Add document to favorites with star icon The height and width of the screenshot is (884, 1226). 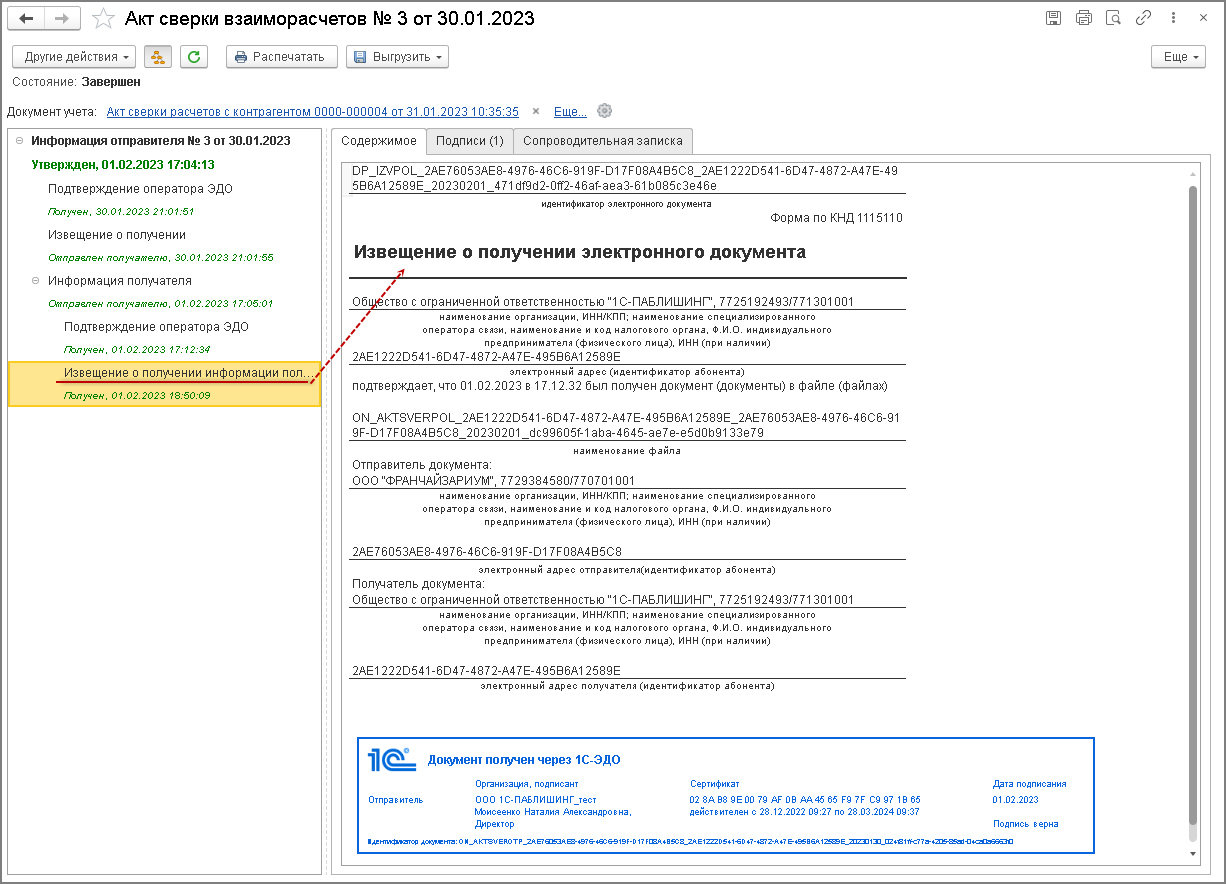[x=102, y=19]
